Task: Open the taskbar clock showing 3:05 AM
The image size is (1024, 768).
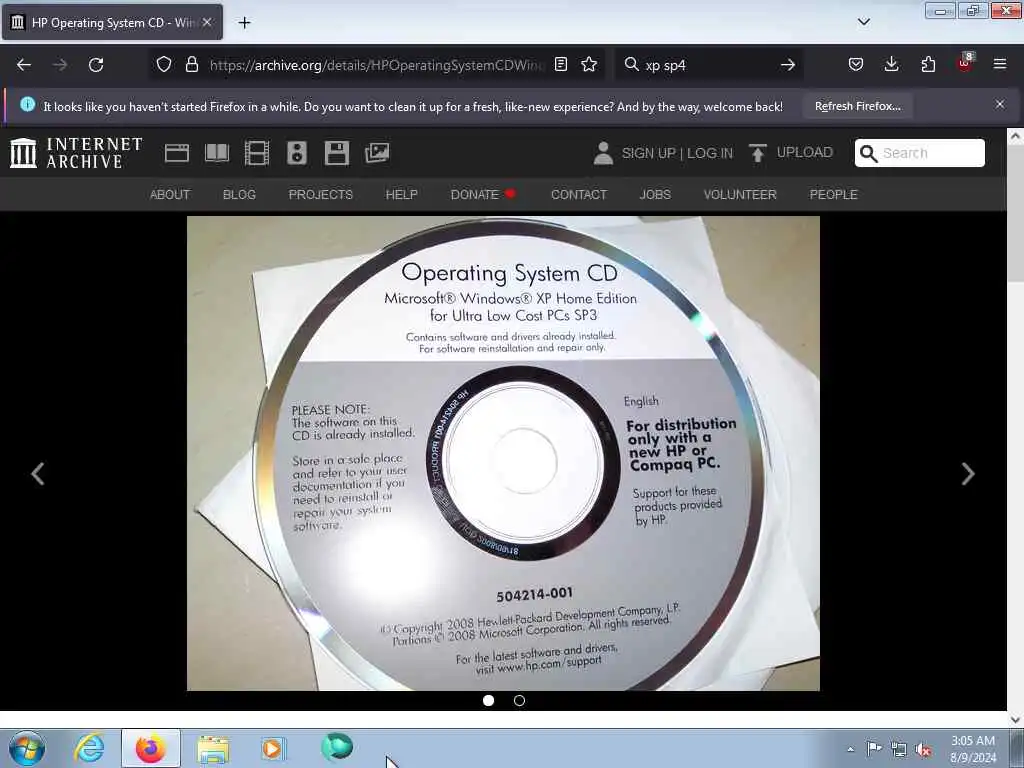Action: point(973,749)
